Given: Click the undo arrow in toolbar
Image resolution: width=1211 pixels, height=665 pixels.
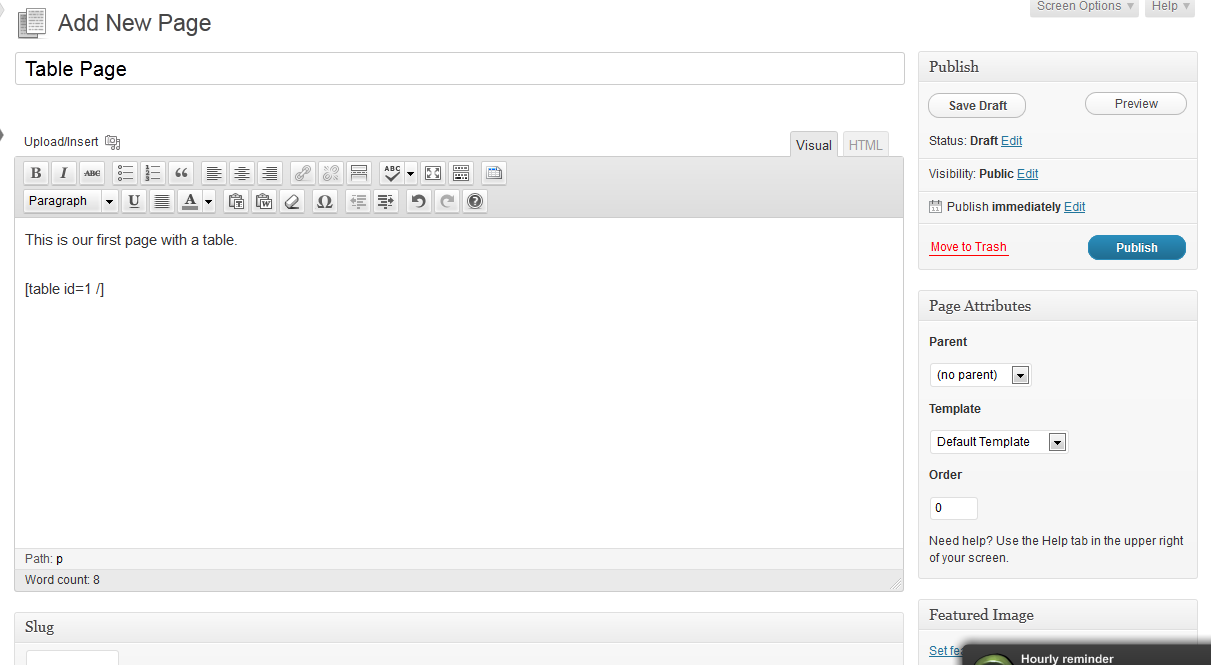Looking at the screenshot, I should click(x=419, y=201).
